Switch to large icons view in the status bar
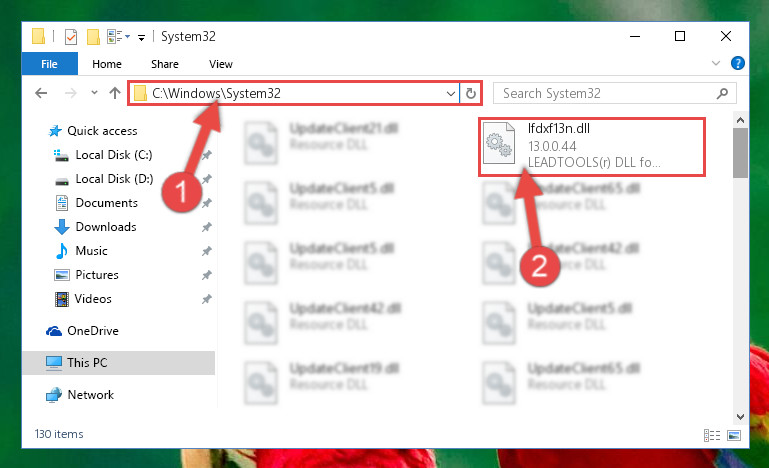The width and height of the screenshot is (769, 468). coord(734,435)
